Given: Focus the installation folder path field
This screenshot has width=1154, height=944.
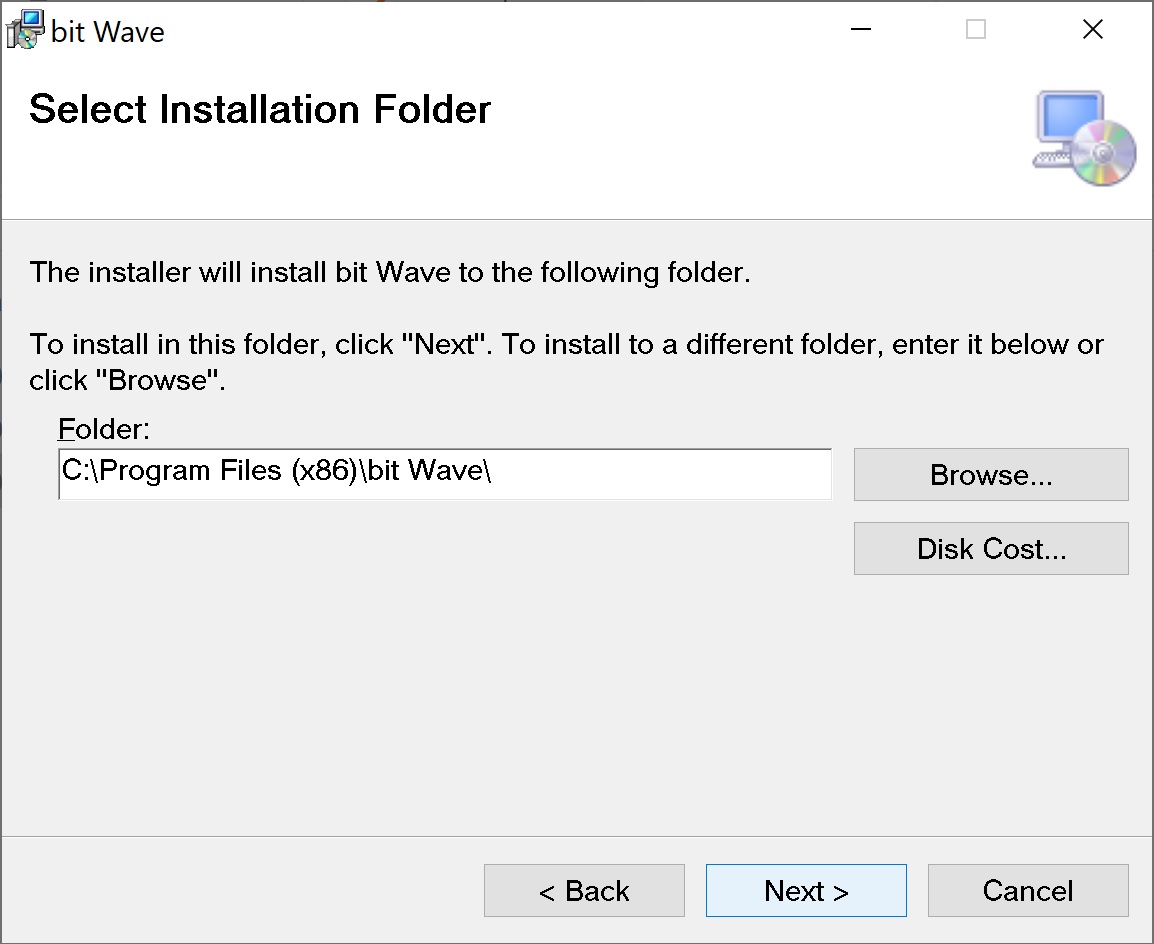Looking at the screenshot, I should pyautogui.click(x=445, y=474).
